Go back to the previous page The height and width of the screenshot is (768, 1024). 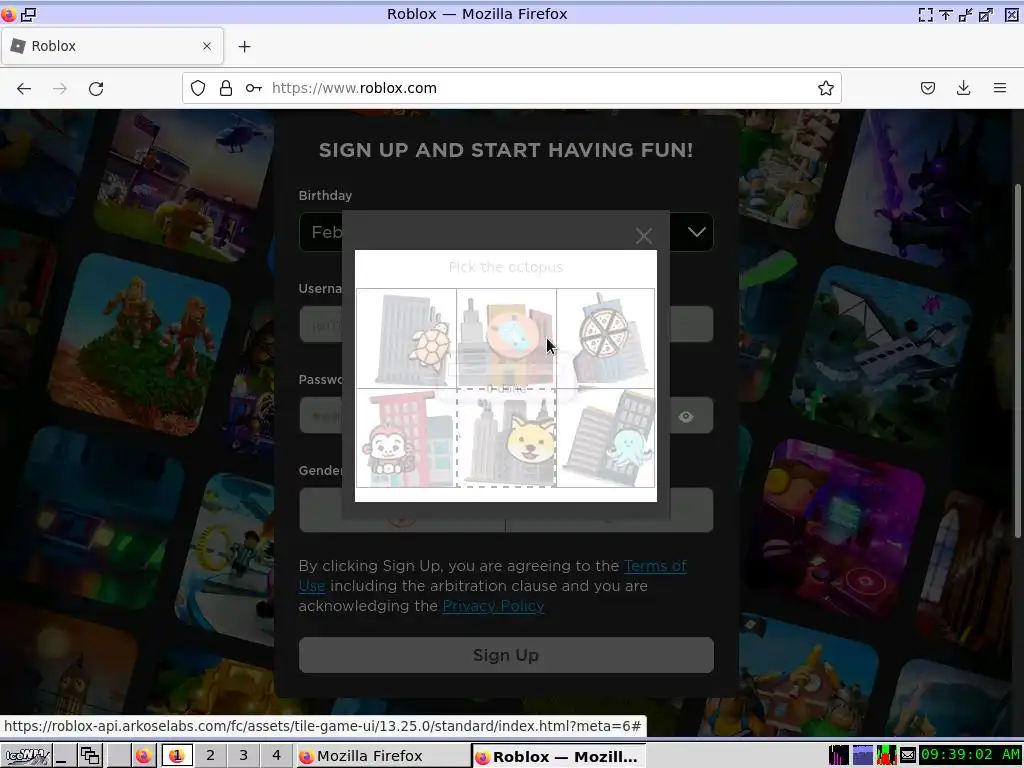(24, 88)
